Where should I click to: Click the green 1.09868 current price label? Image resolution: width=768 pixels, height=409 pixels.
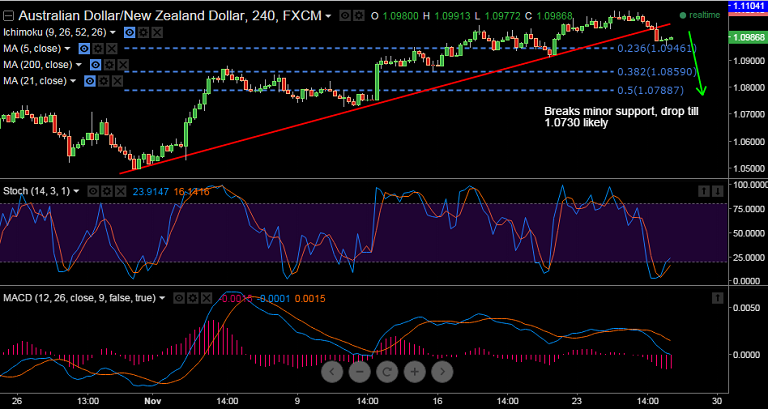pyautogui.click(x=748, y=37)
